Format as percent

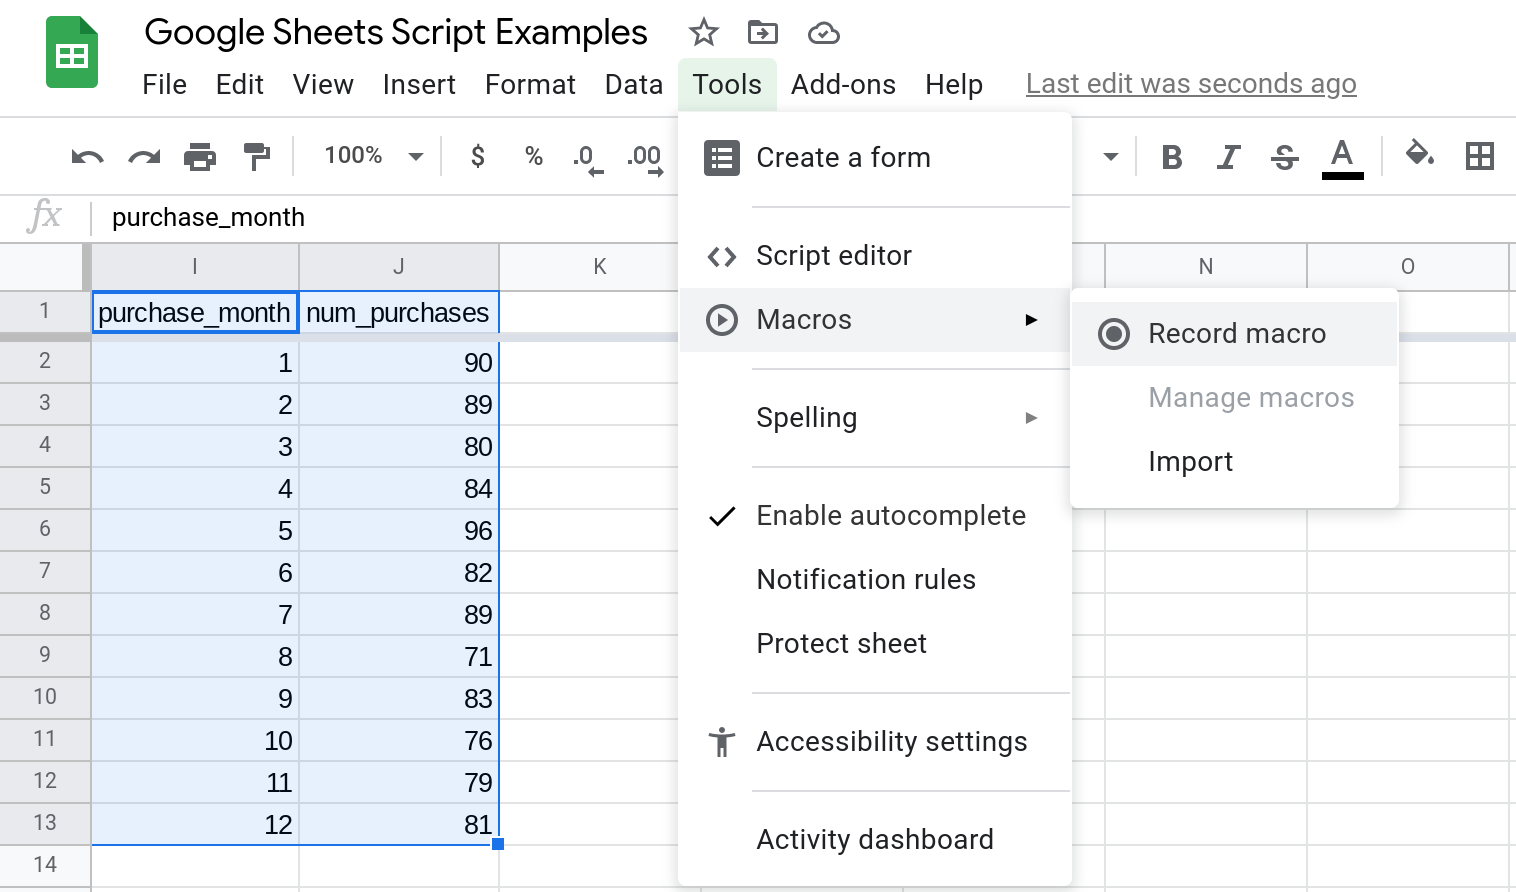point(534,156)
